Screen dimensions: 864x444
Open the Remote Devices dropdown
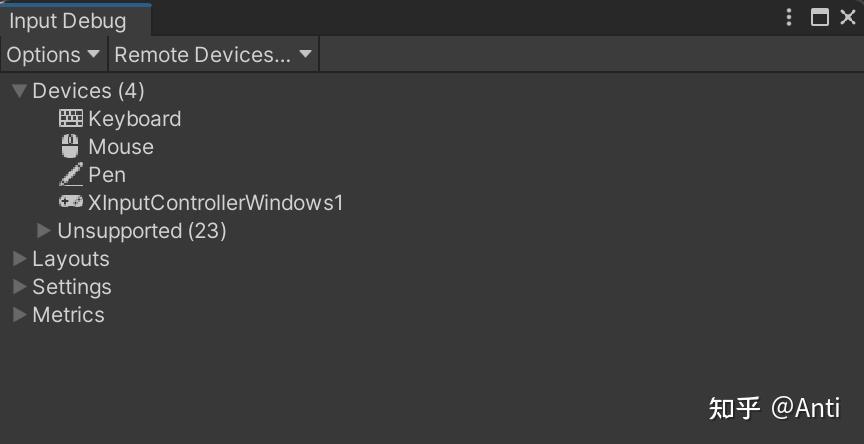213,55
